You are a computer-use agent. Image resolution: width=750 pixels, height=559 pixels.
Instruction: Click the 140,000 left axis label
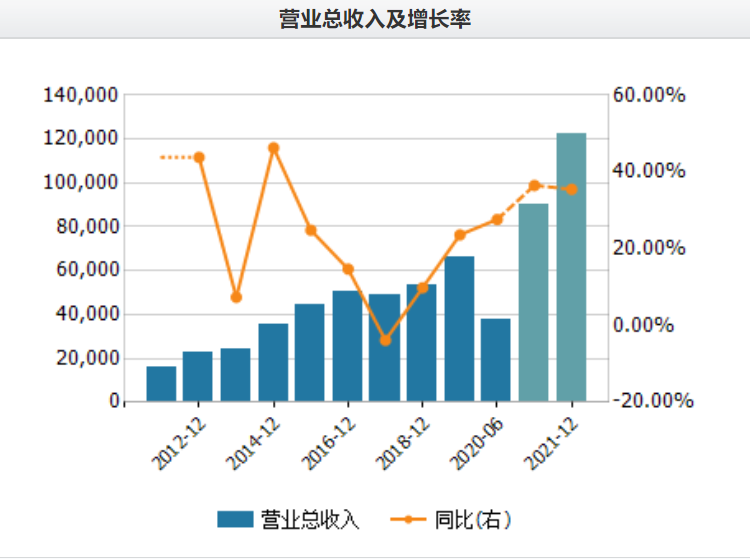coord(80,95)
